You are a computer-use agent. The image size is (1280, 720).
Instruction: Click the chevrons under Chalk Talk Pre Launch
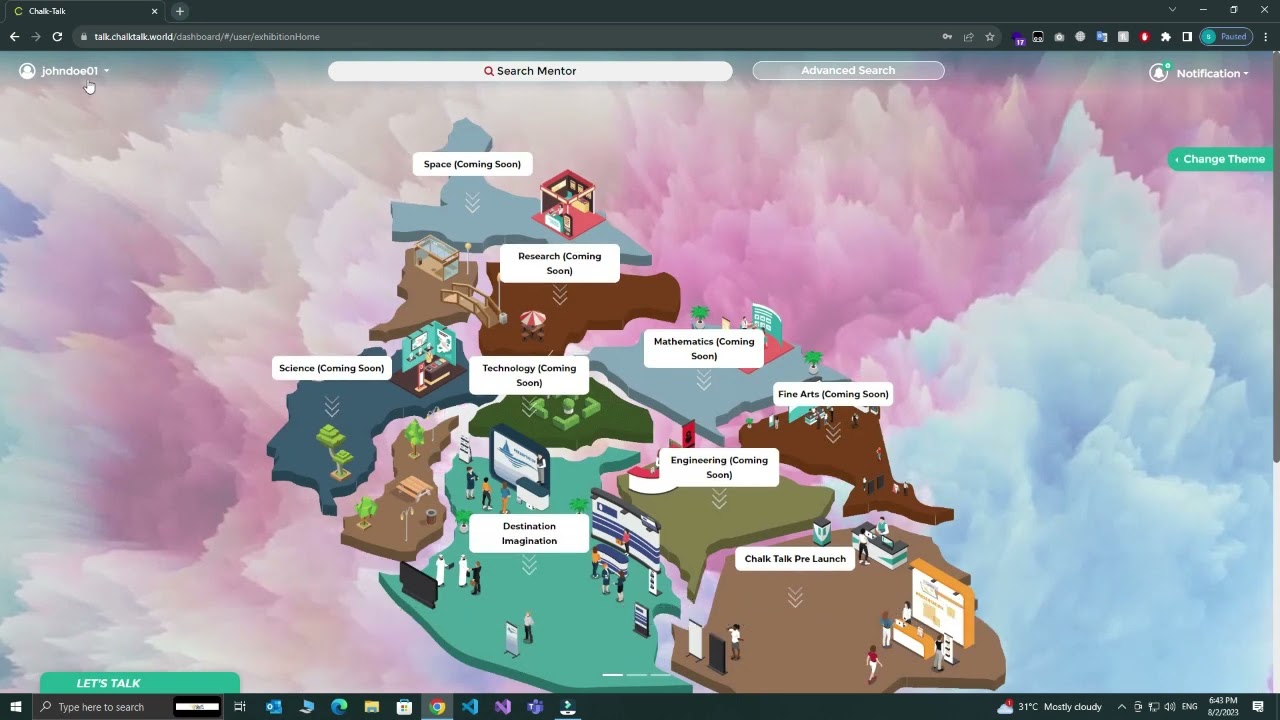(795, 597)
